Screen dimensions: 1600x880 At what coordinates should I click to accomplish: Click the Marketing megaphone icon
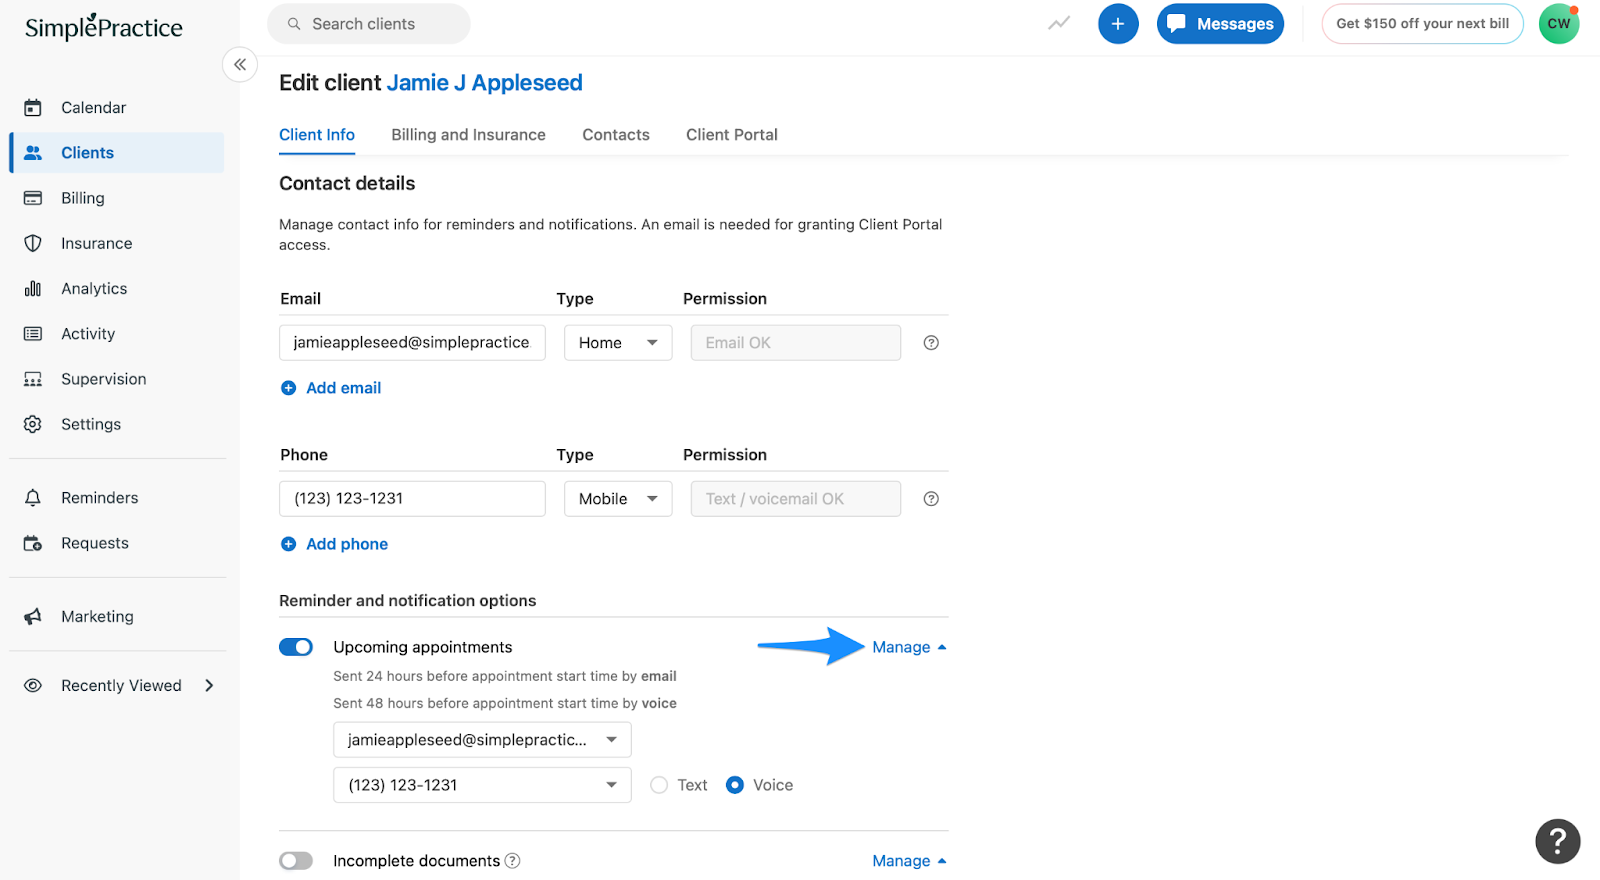tap(33, 617)
